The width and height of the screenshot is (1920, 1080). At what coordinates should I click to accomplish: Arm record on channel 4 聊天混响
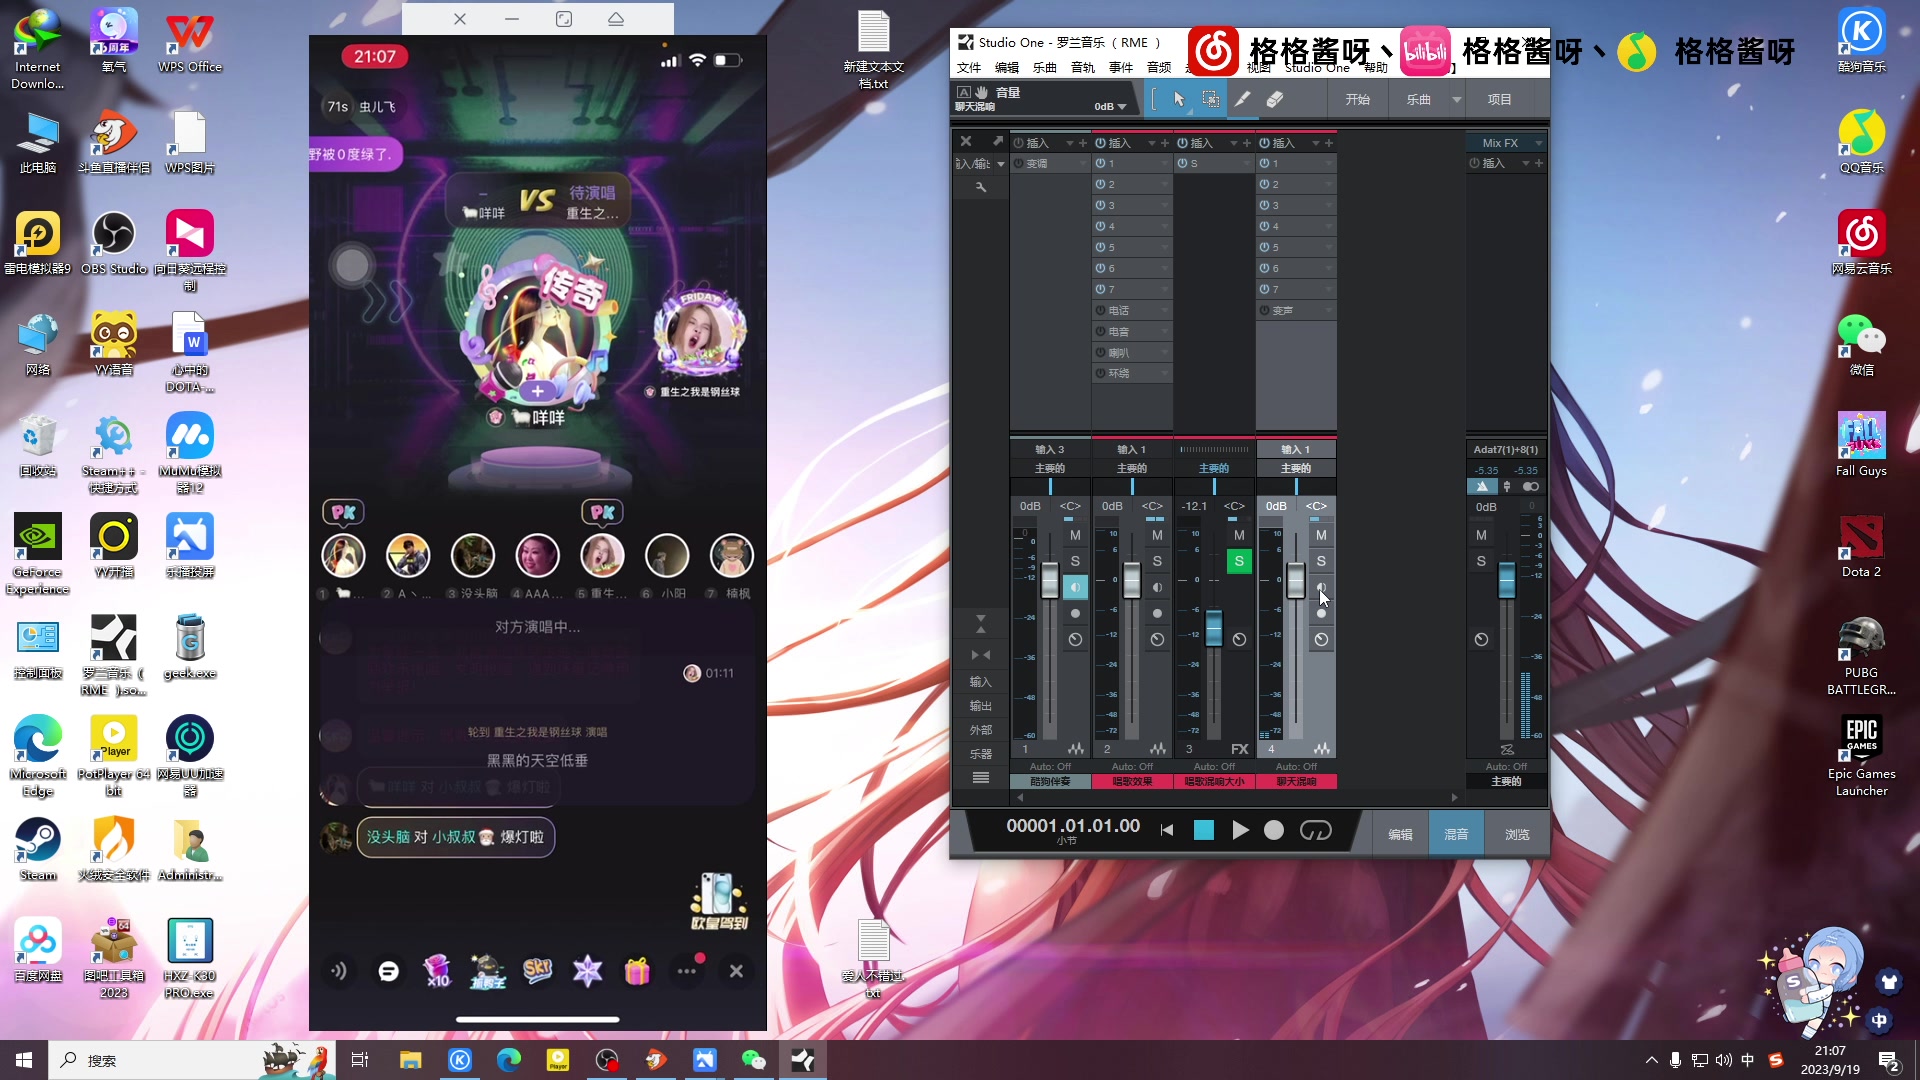(x=1321, y=613)
